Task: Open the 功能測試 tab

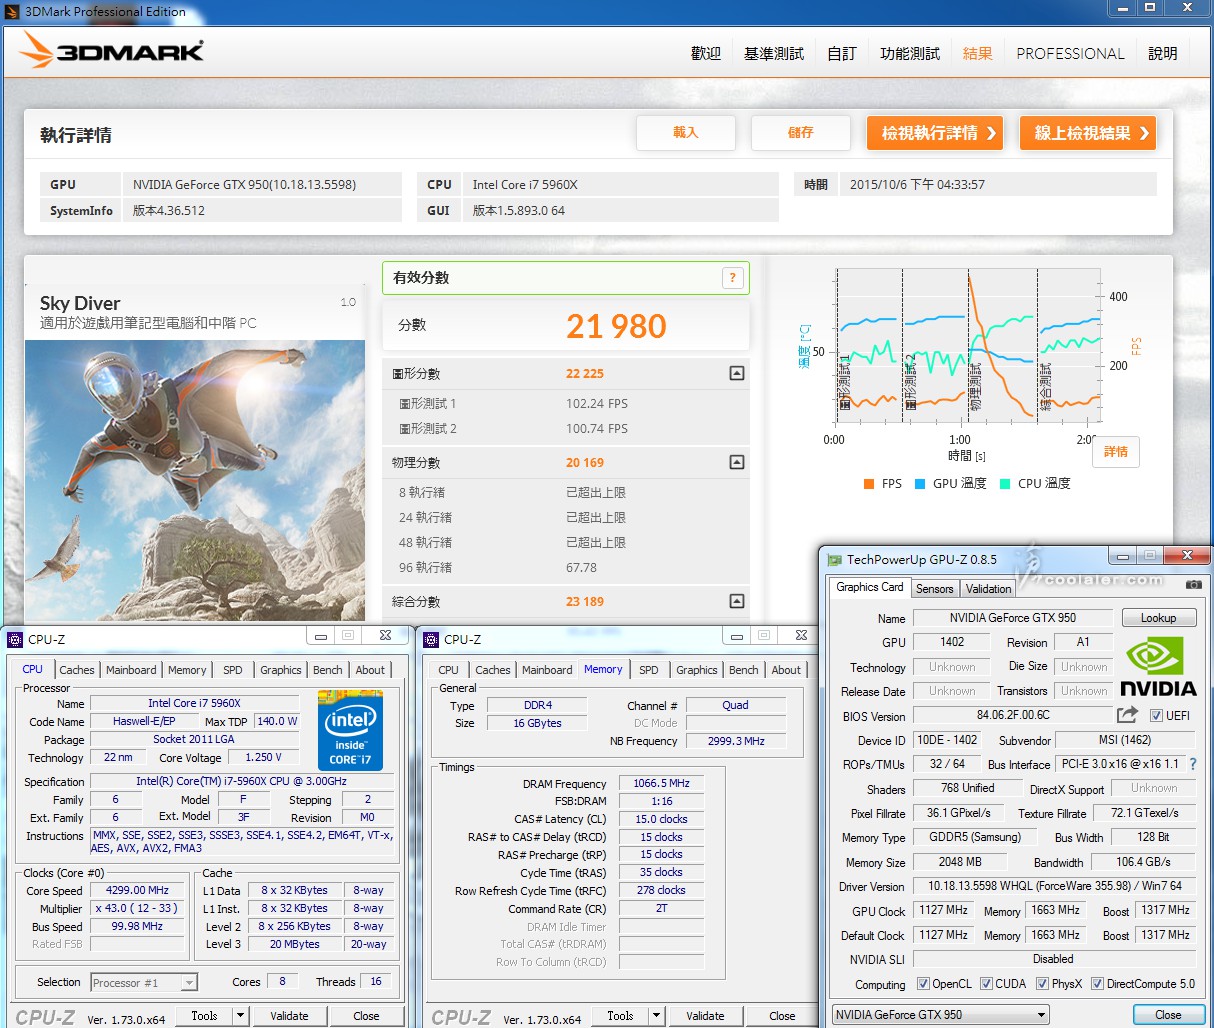Action: [x=910, y=54]
